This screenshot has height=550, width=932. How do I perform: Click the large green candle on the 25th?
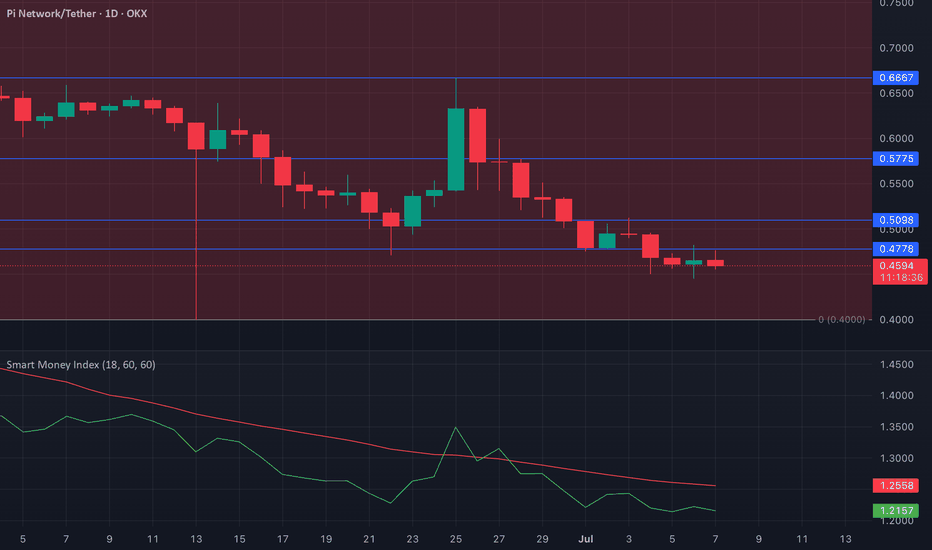pyautogui.click(x=456, y=149)
